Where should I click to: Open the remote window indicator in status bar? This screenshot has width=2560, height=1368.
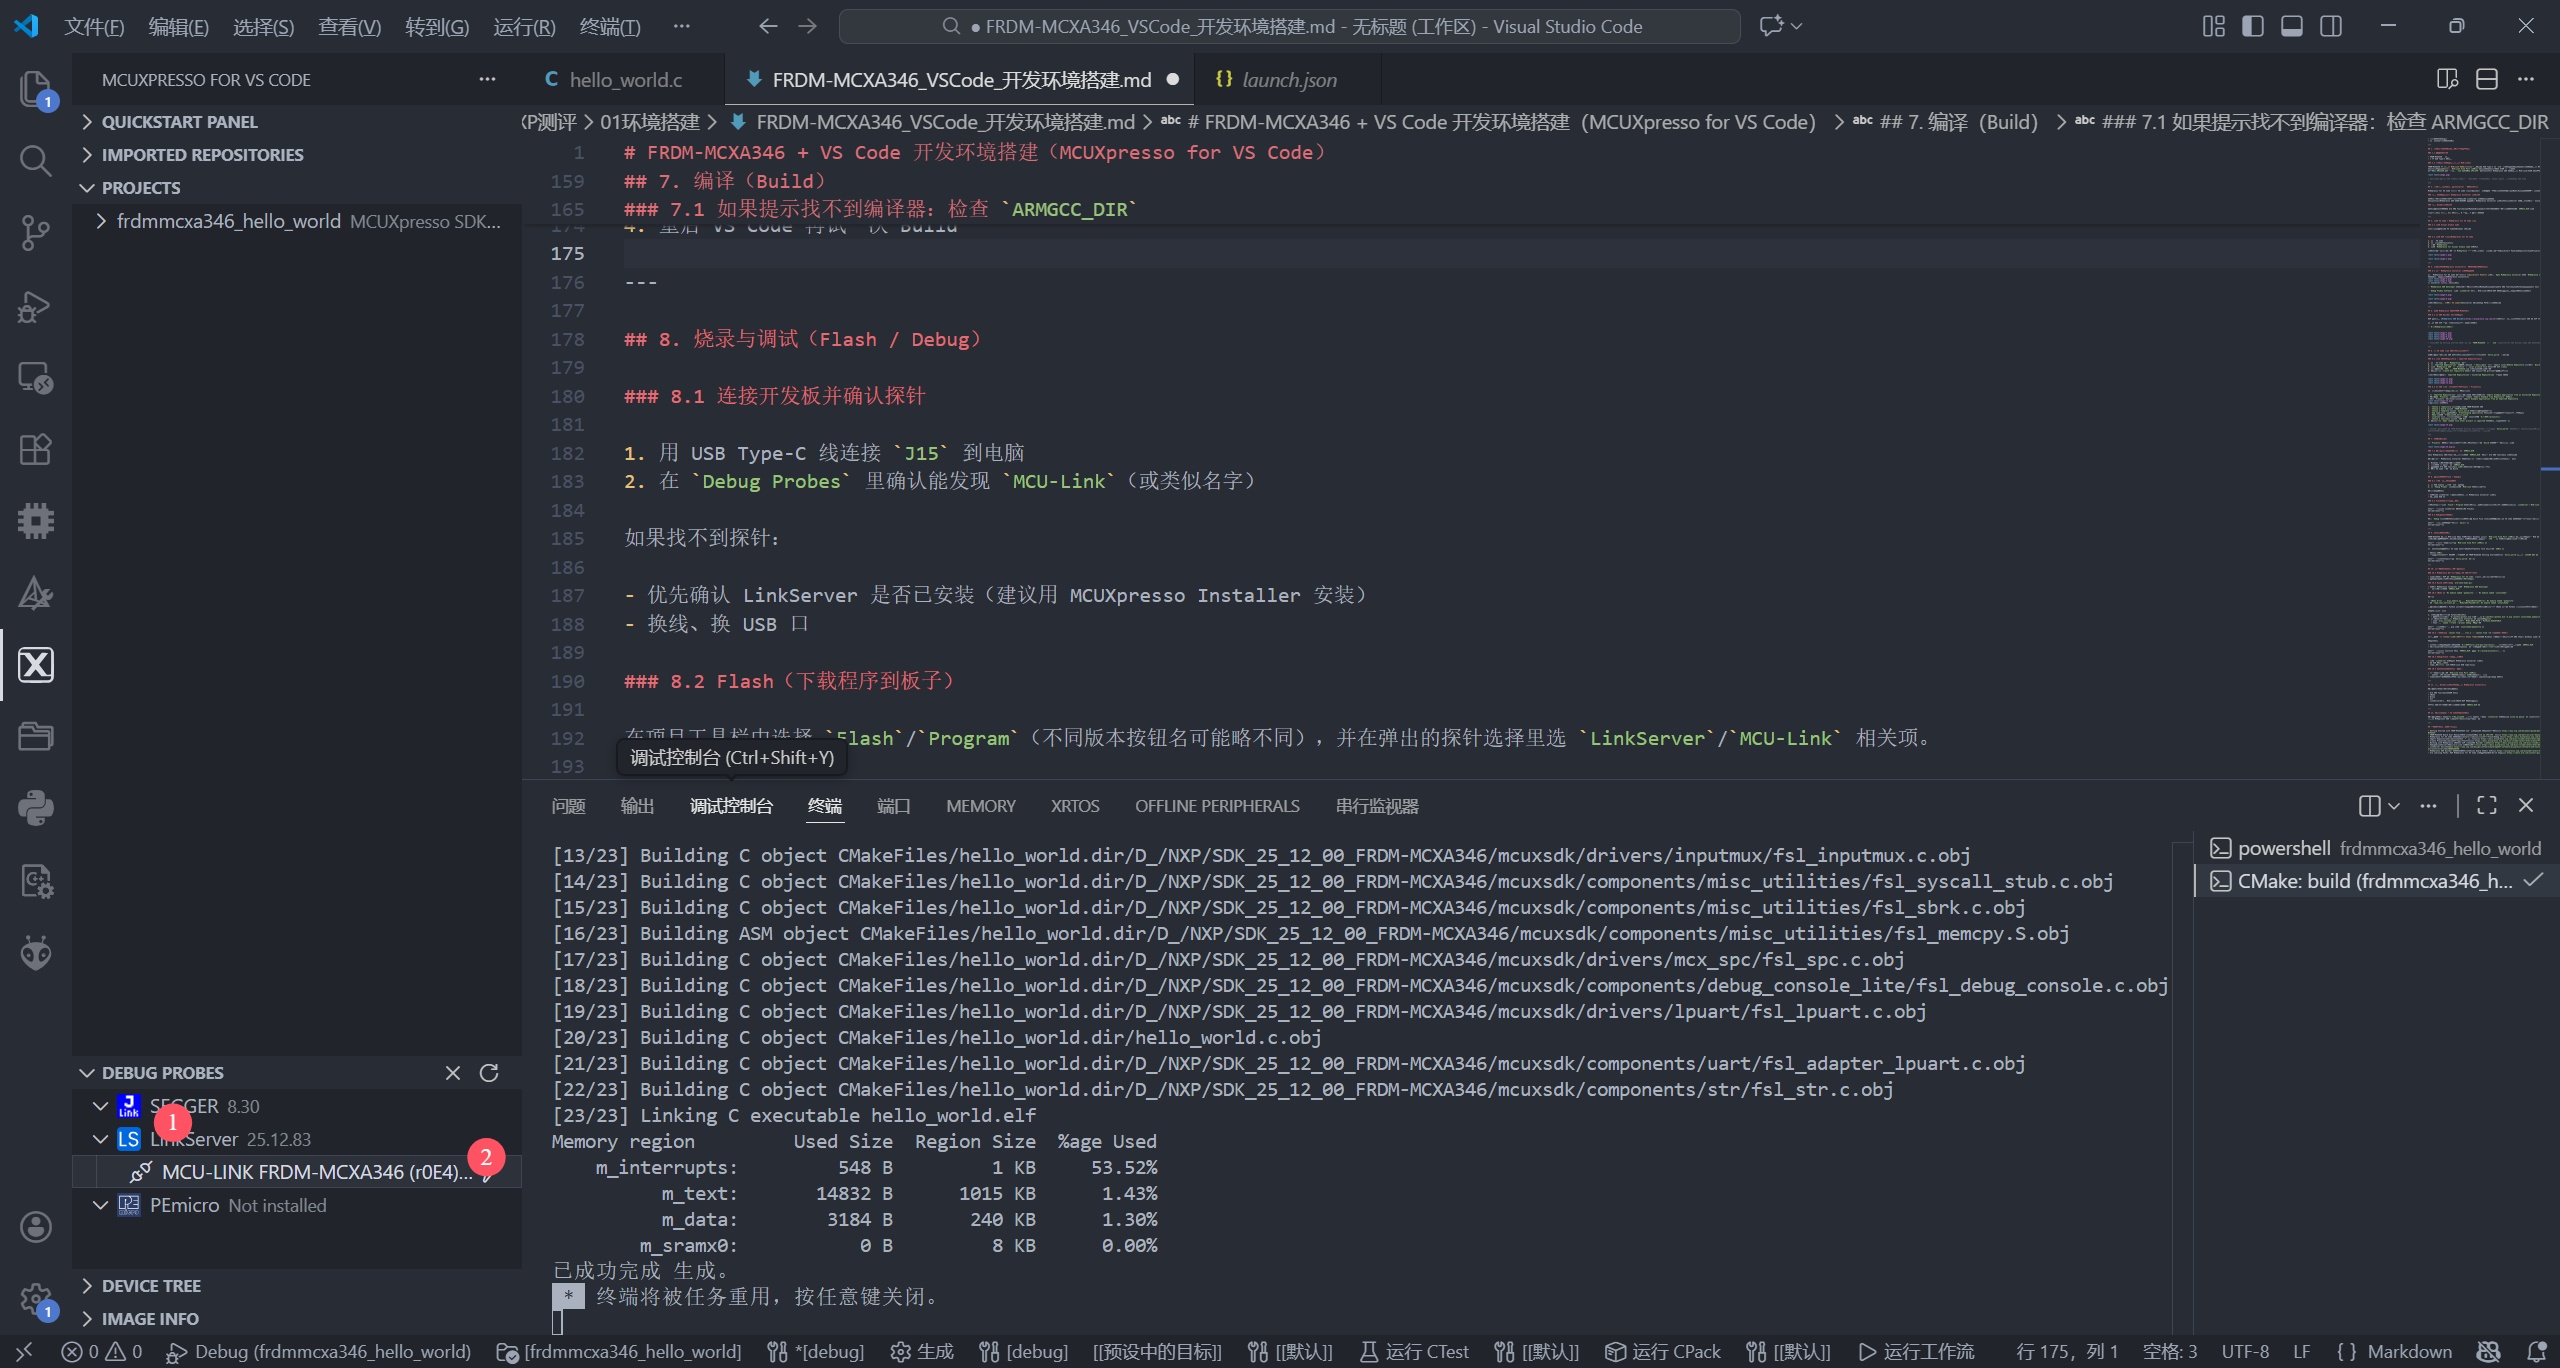pyautogui.click(x=25, y=1352)
